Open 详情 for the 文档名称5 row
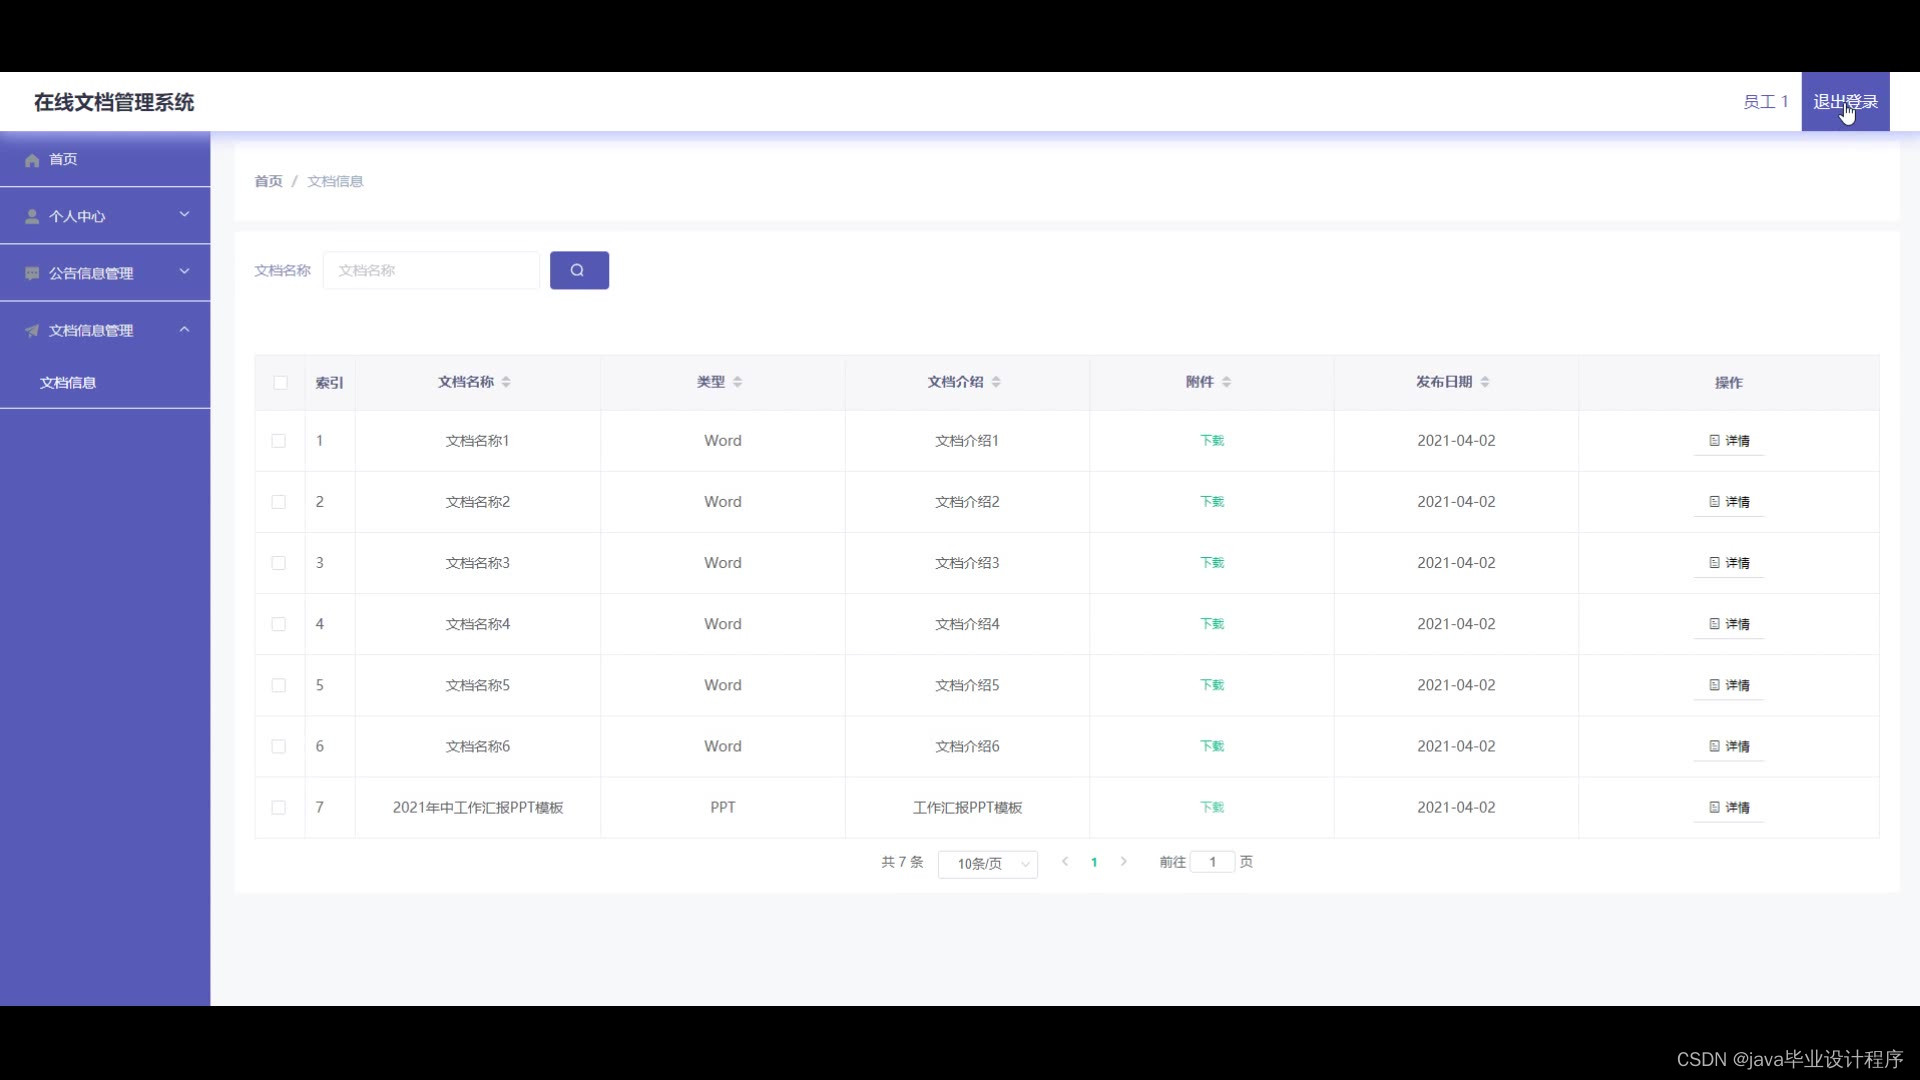This screenshot has height=1080, width=1920. [1729, 686]
